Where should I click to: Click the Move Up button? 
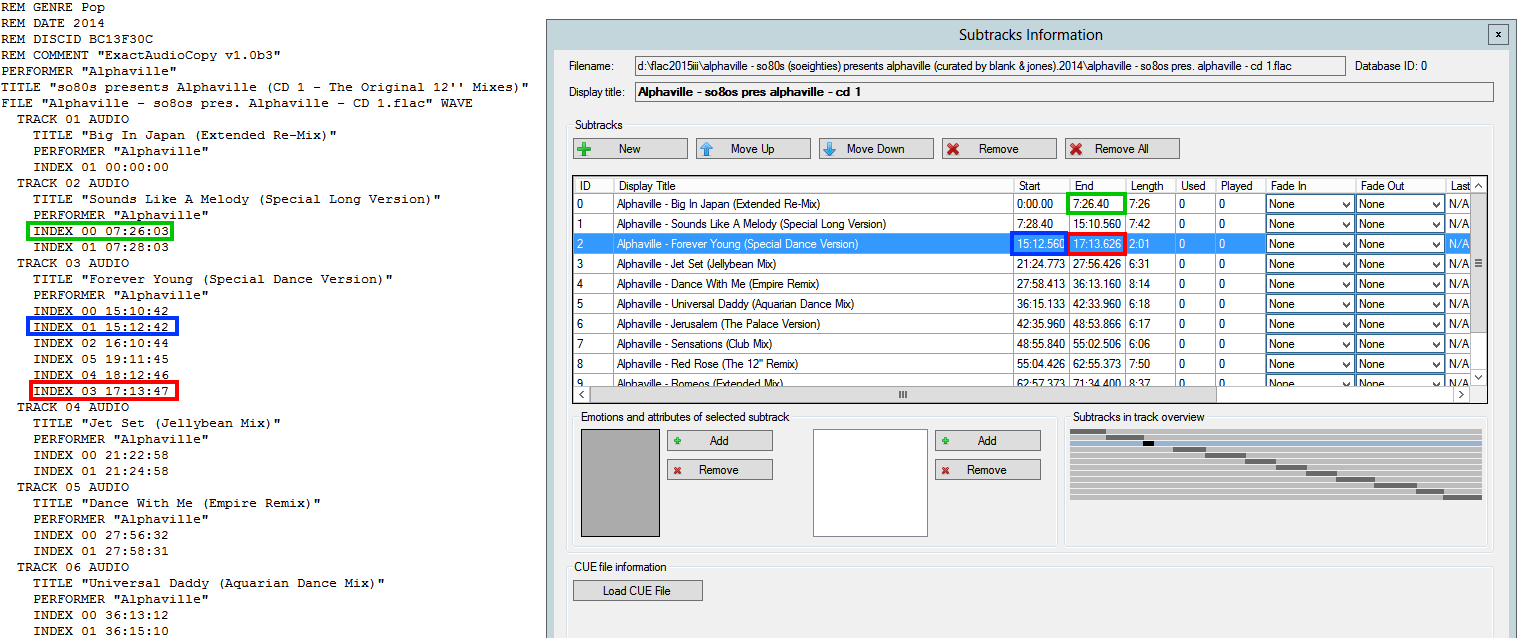coord(753,149)
